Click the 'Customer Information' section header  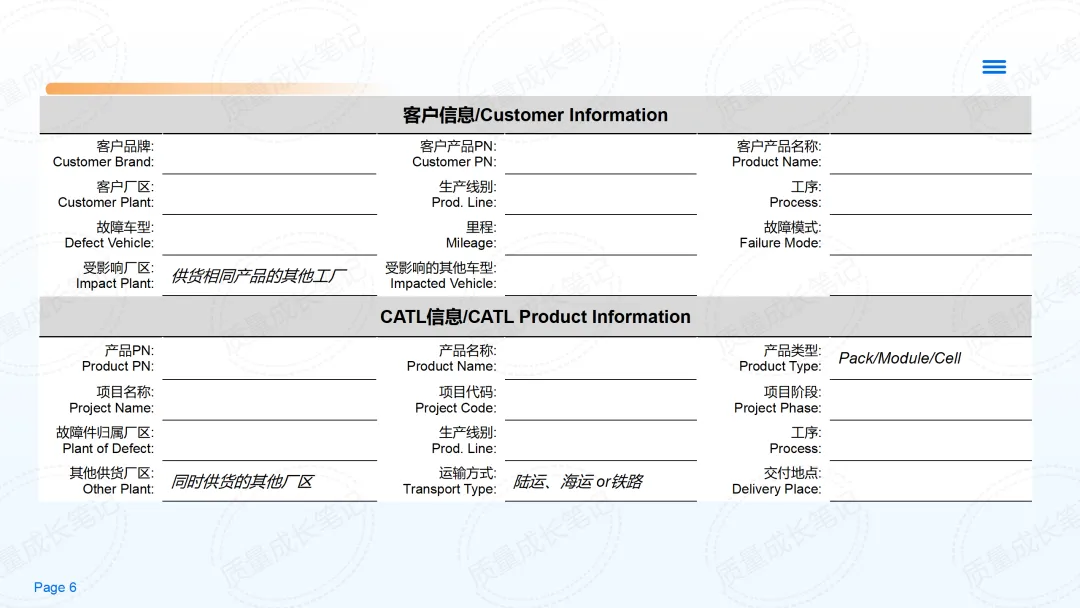point(535,115)
